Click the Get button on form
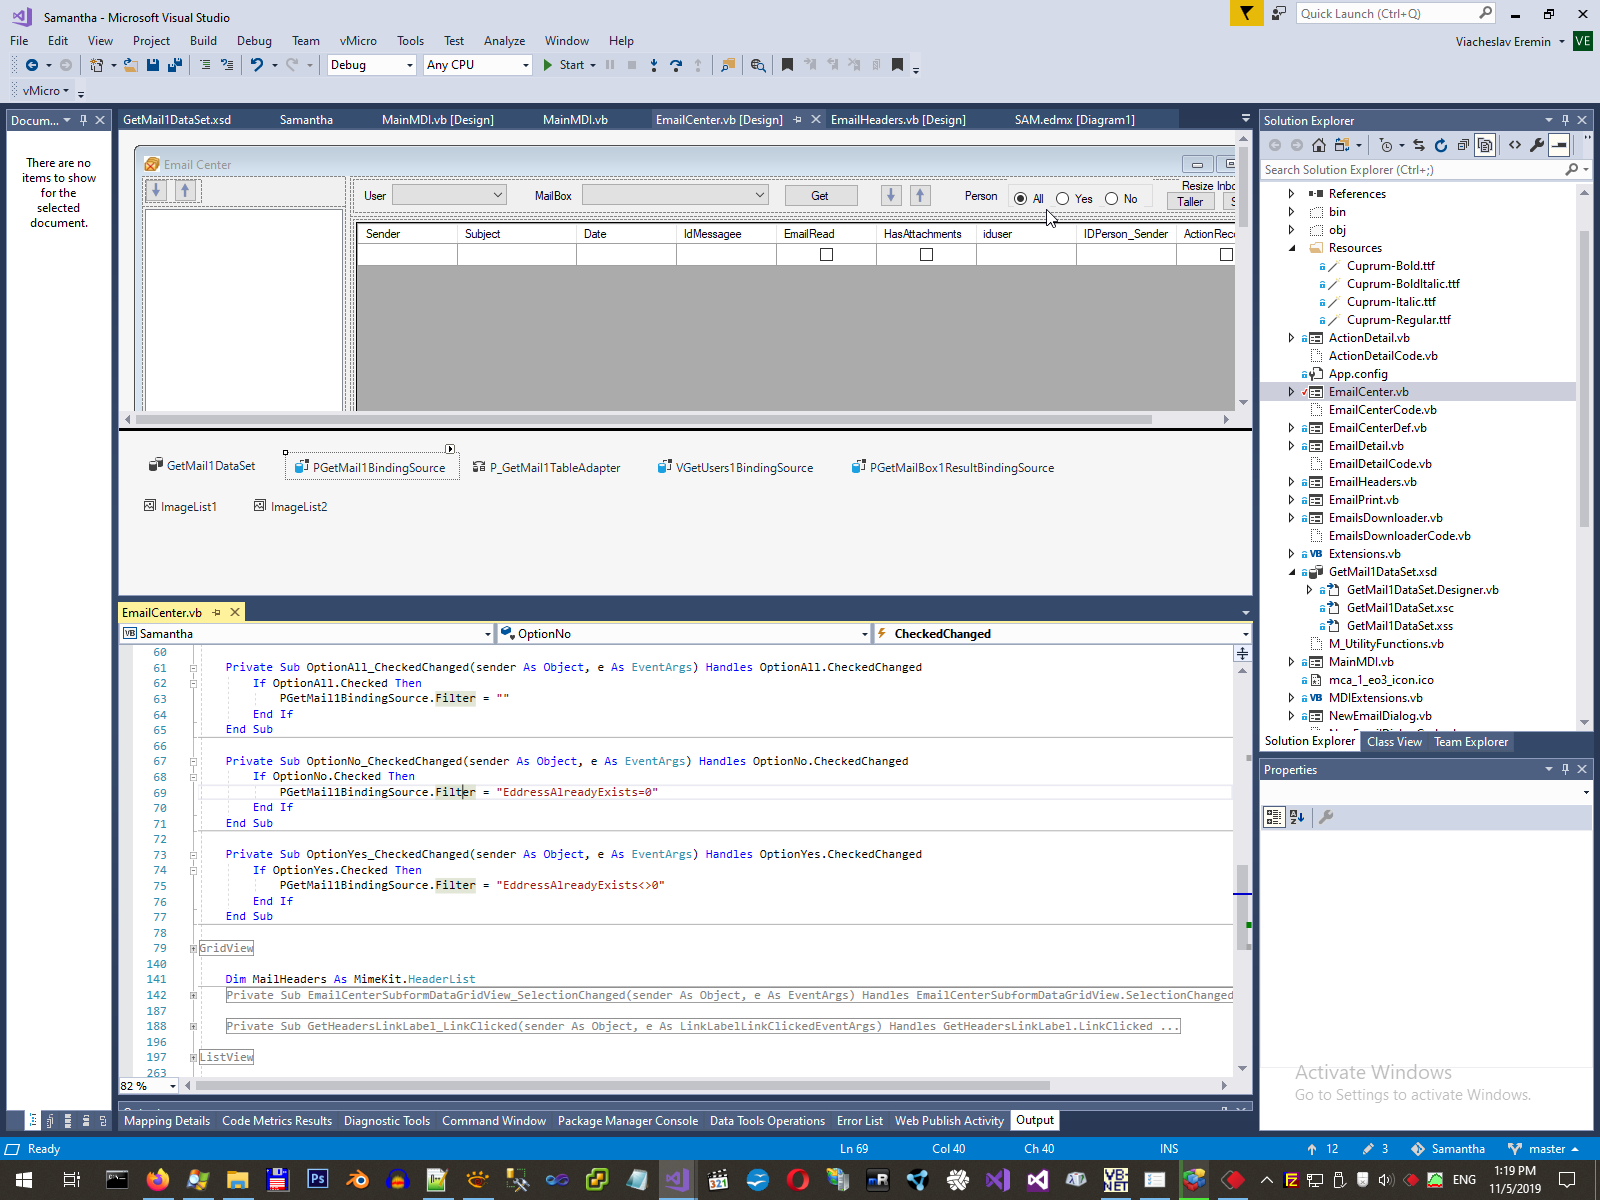The width and height of the screenshot is (1600, 1200). [820, 196]
